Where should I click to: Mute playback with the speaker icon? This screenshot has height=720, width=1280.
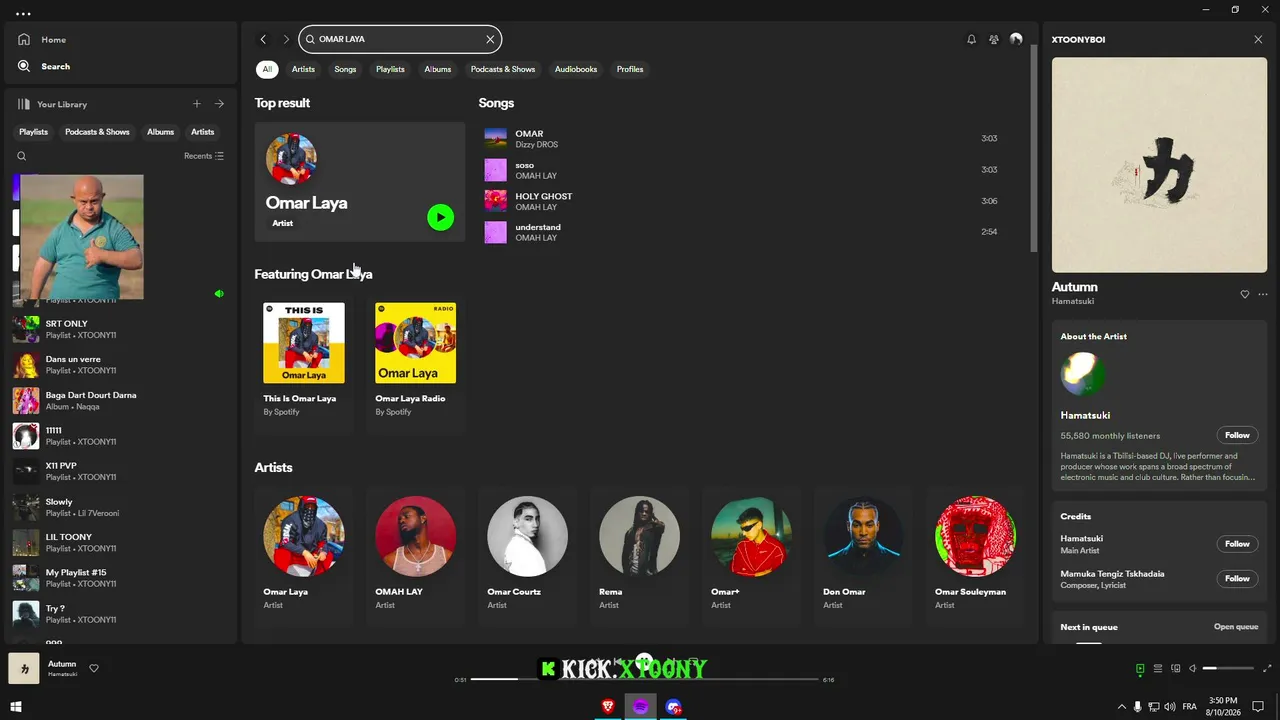(x=1192, y=668)
